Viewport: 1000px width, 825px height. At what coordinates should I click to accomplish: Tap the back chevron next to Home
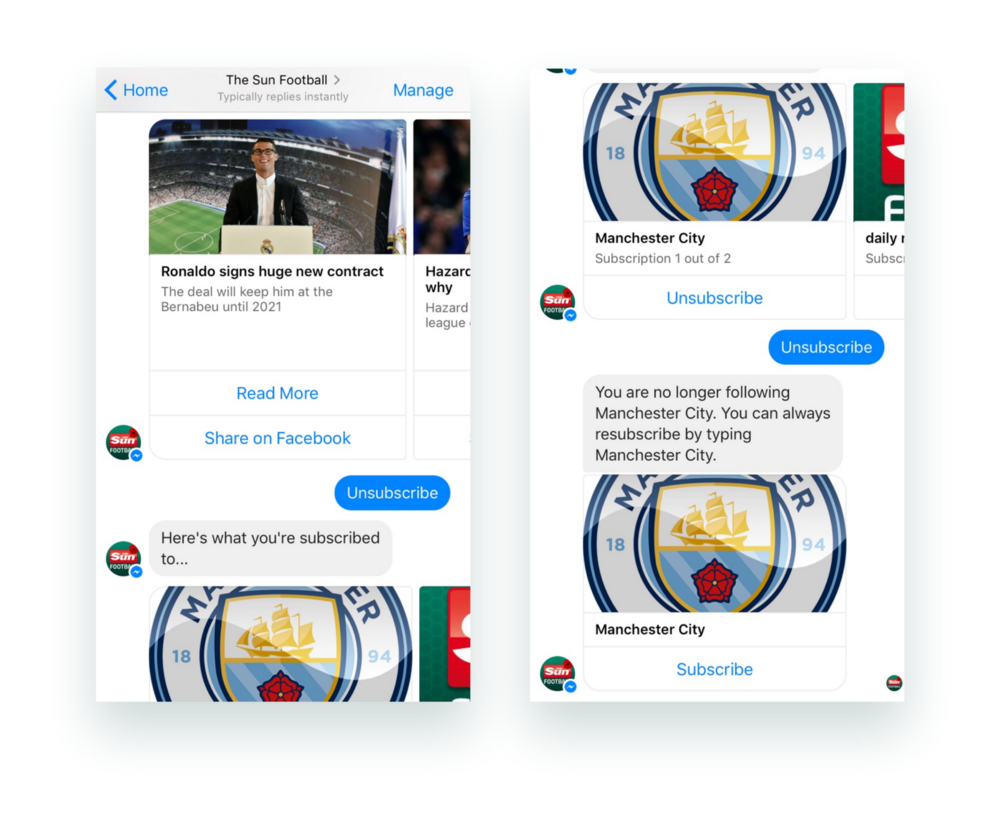point(111,90)
